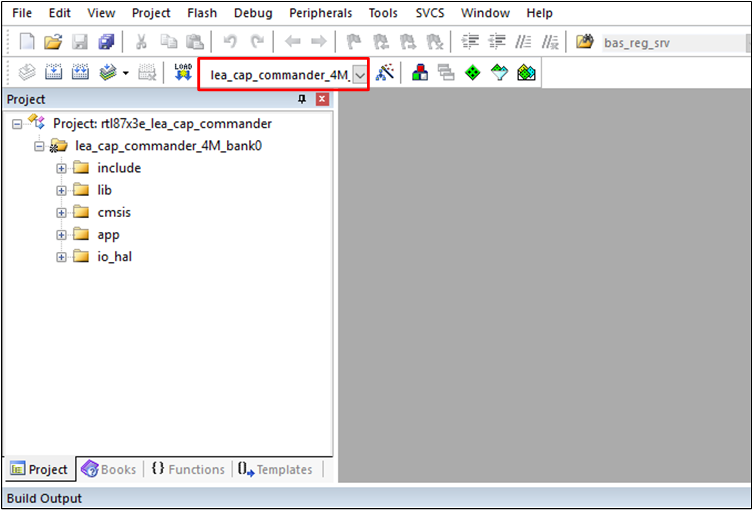Click the Rebuild all targets icon
This screenshot has height=510, width=753.
80,73
